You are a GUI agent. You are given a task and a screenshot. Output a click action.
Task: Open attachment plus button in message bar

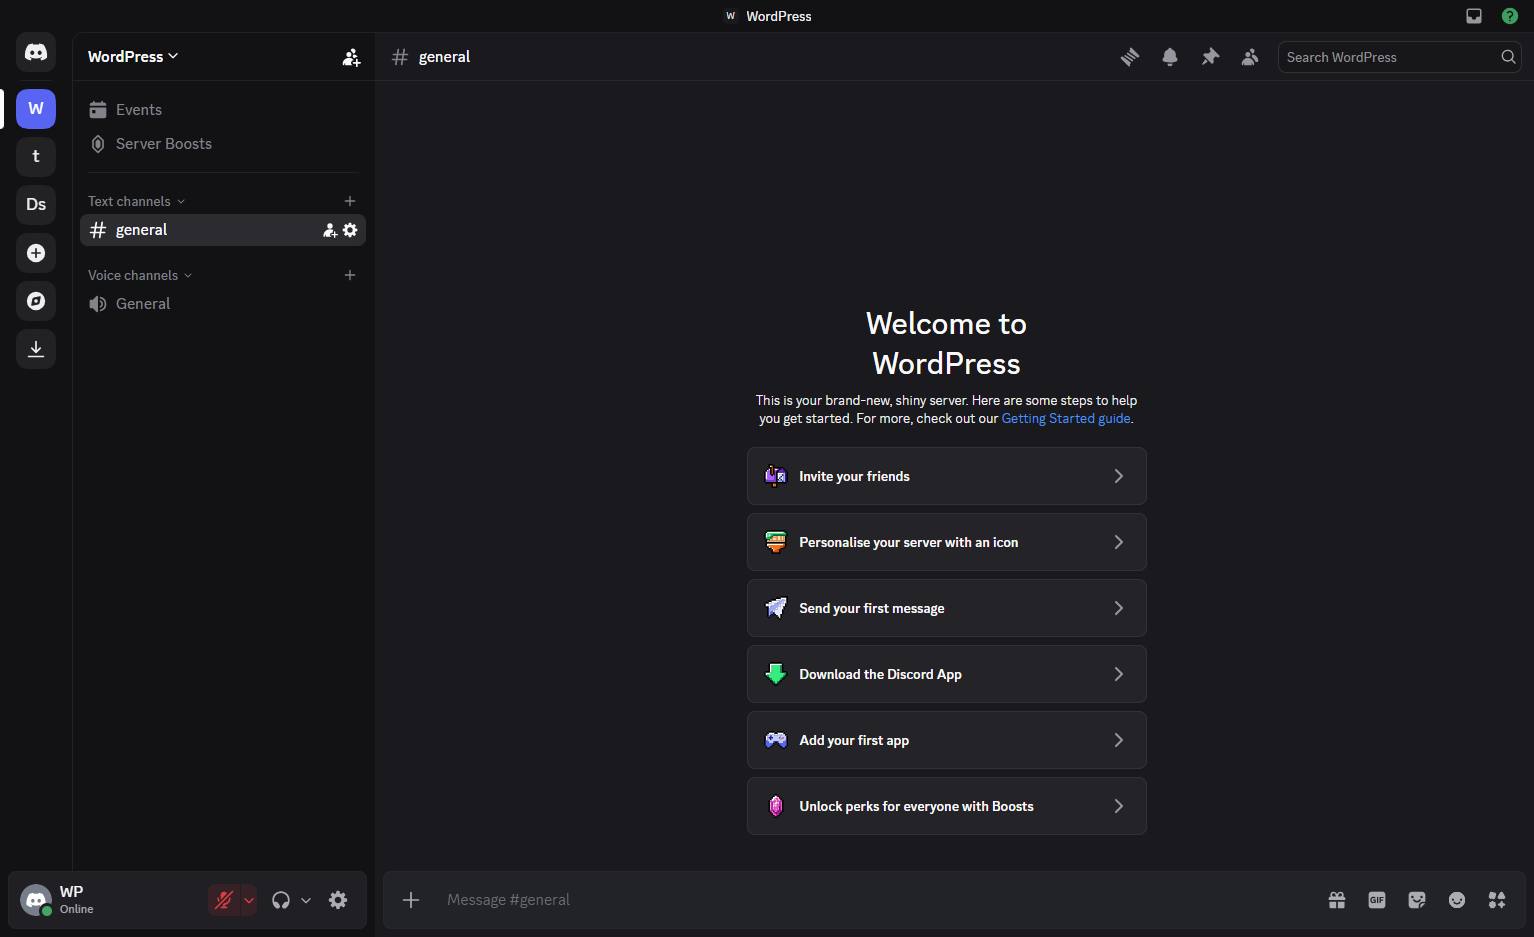click(411, 900)
